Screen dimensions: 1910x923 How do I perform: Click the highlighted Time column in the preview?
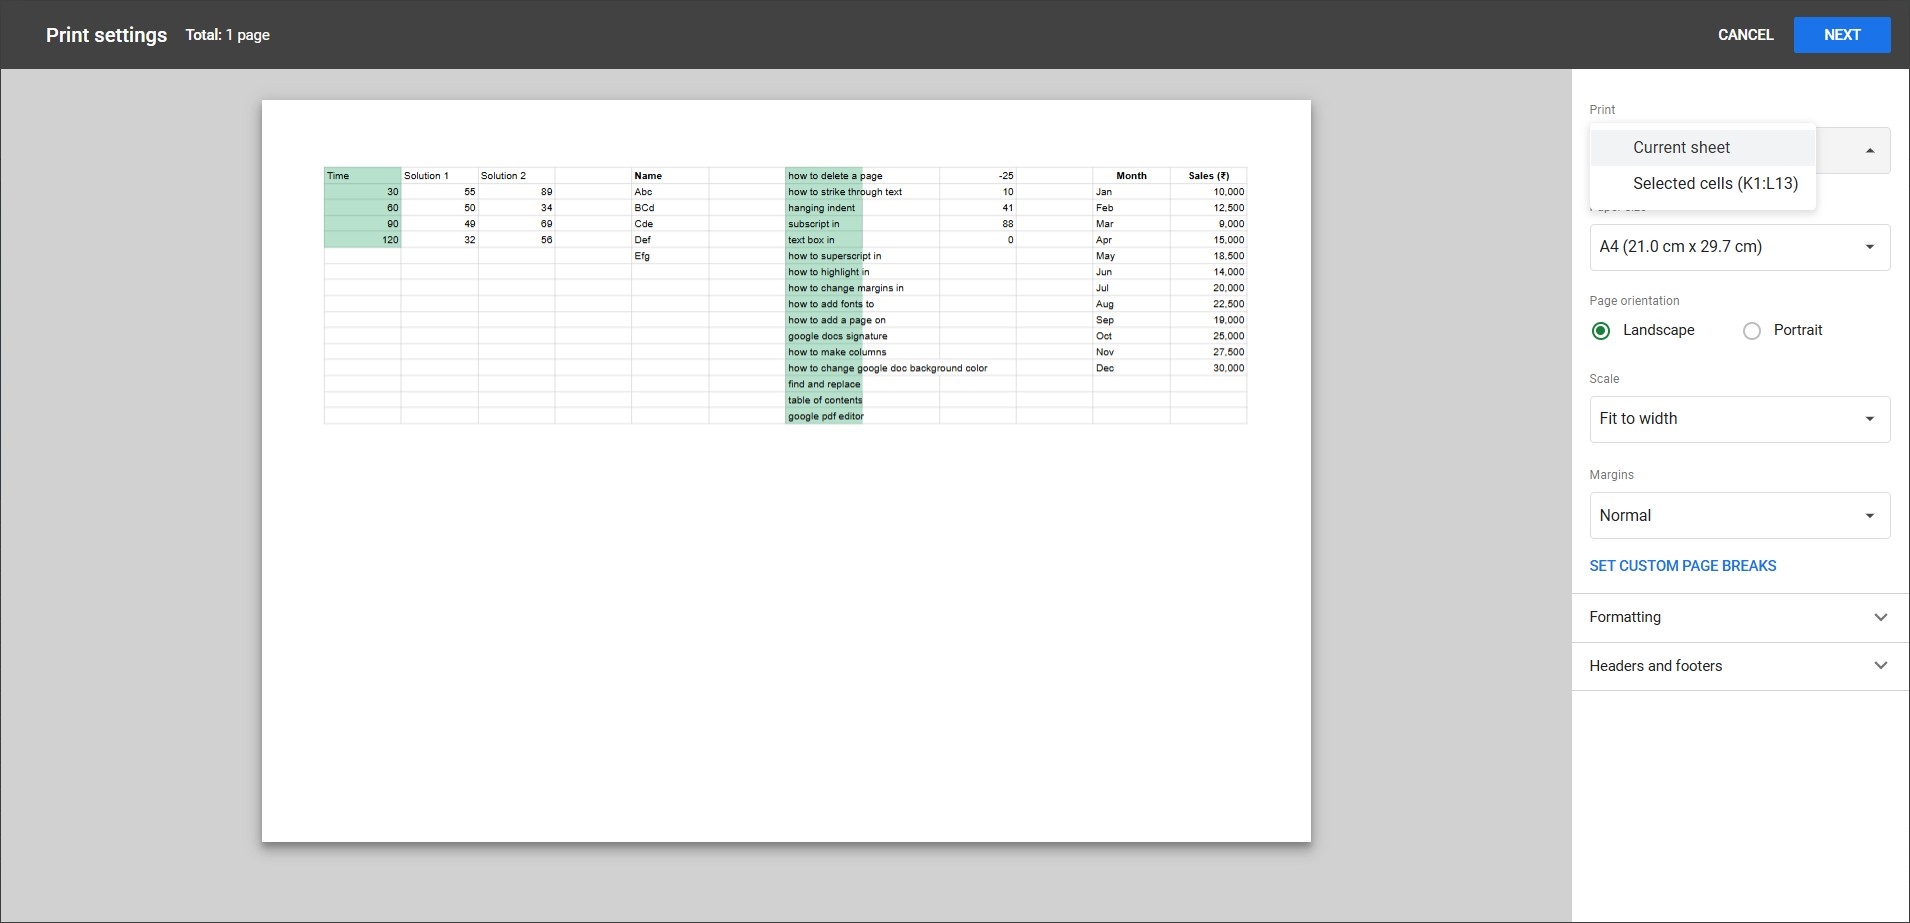pyautogui.click(x=362, y=207)
